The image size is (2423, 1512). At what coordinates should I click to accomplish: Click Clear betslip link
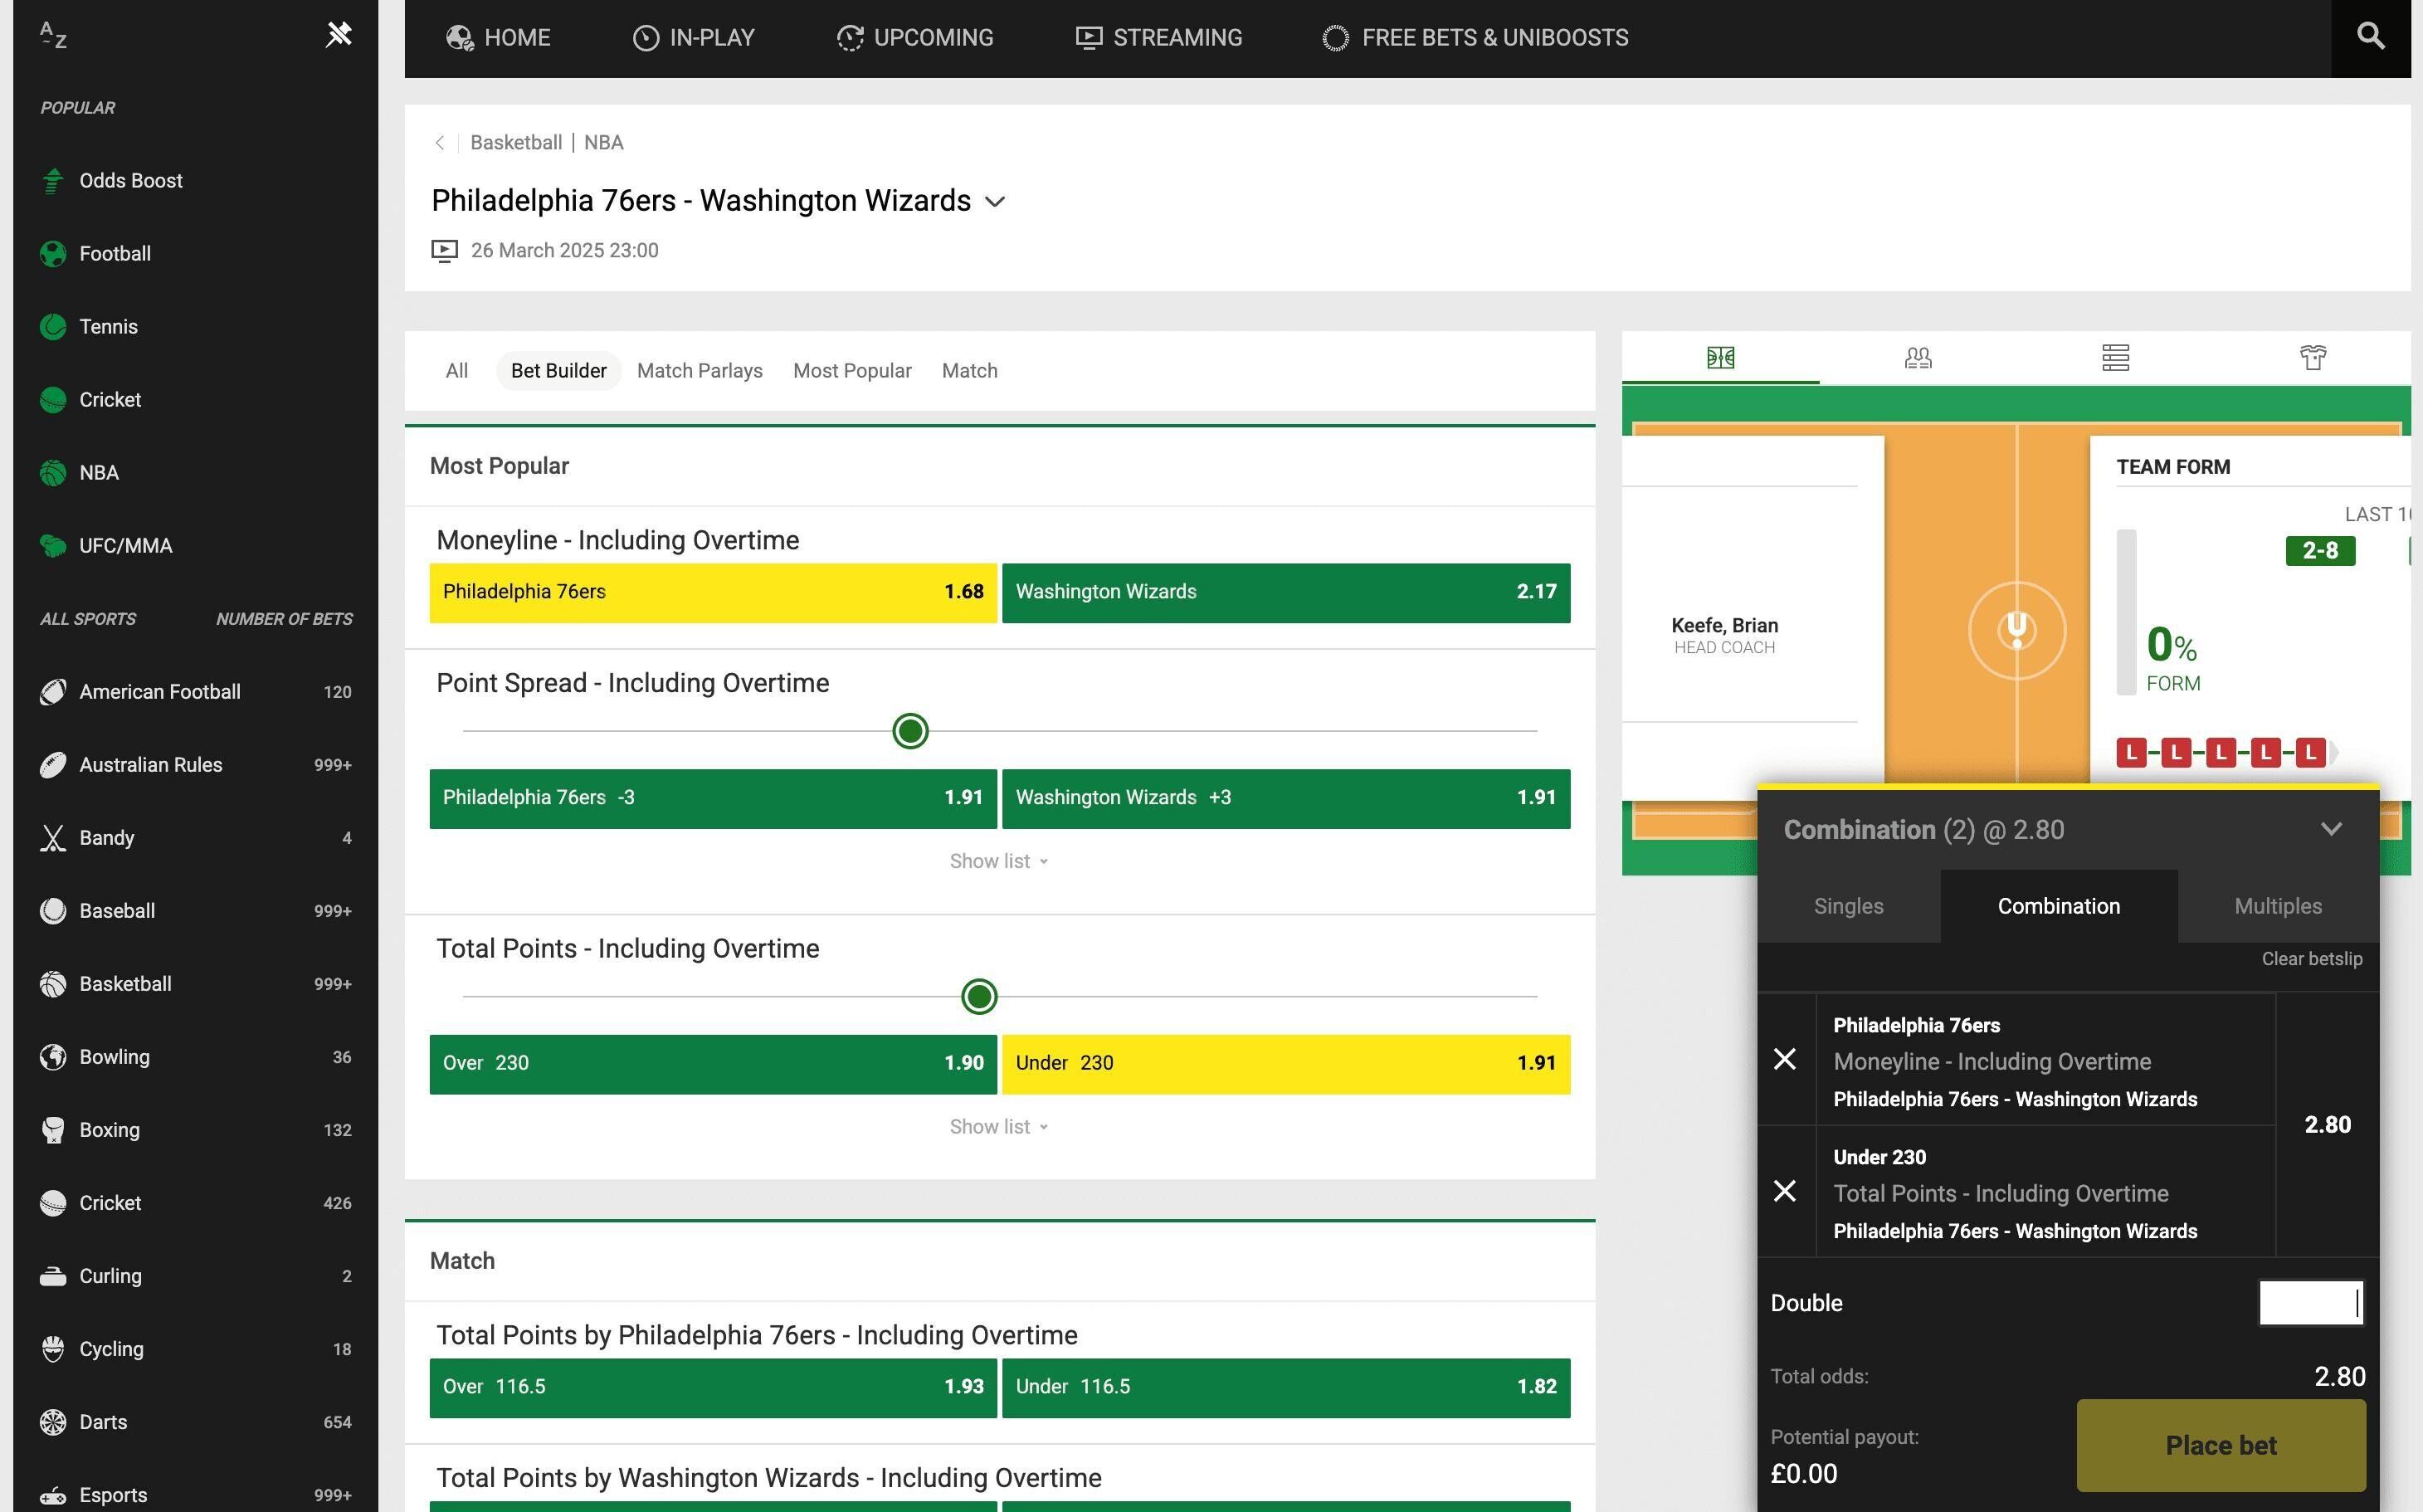point(2312,959)
